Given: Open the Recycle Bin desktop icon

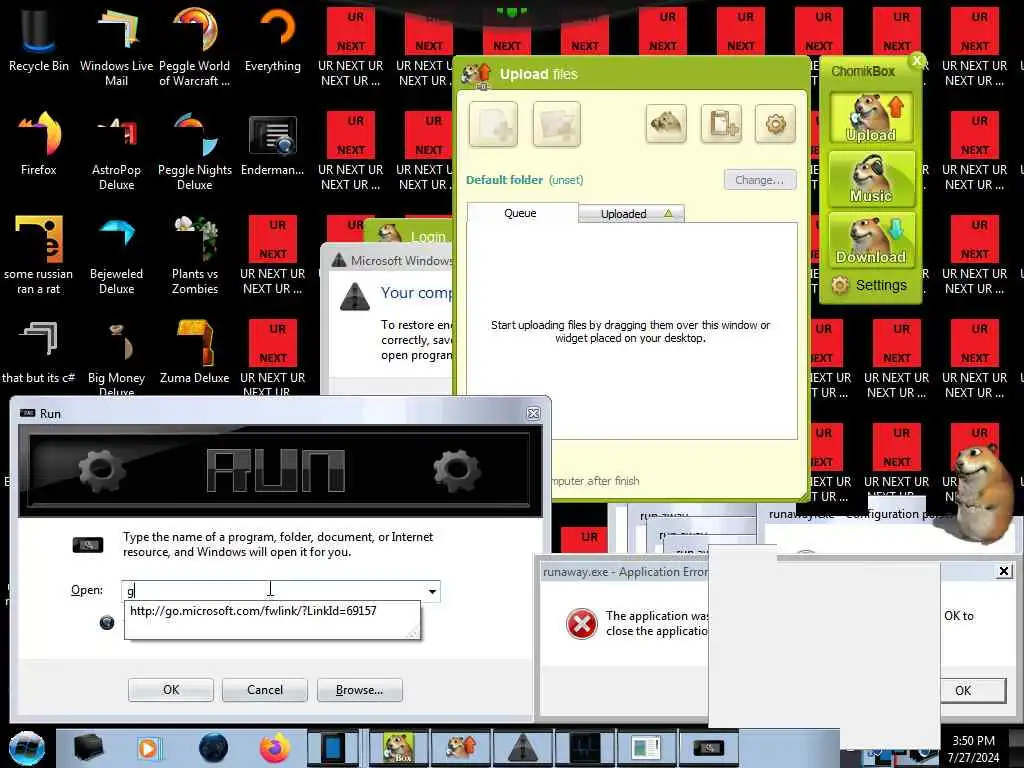Looking at the screenshot, I should tap(39, 39).
